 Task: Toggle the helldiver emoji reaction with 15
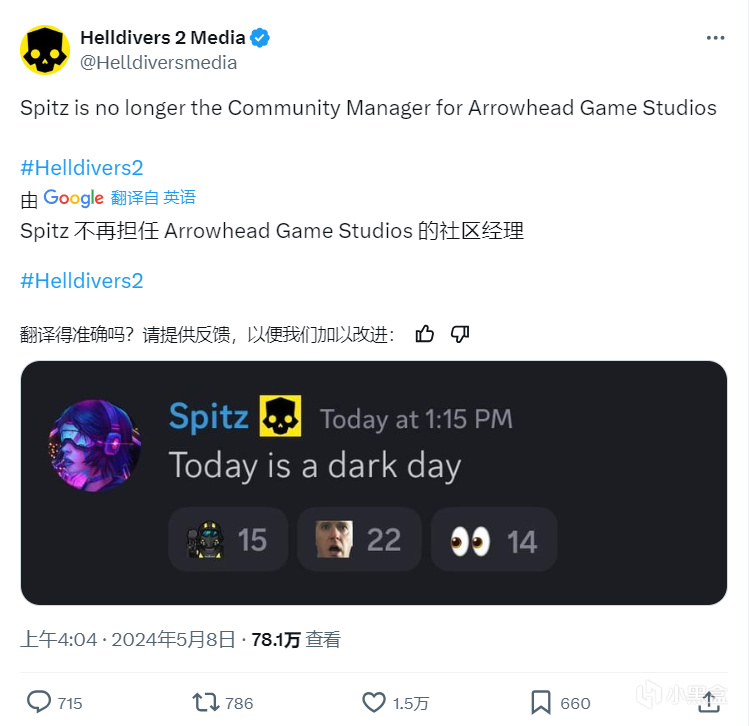[228, 539]
